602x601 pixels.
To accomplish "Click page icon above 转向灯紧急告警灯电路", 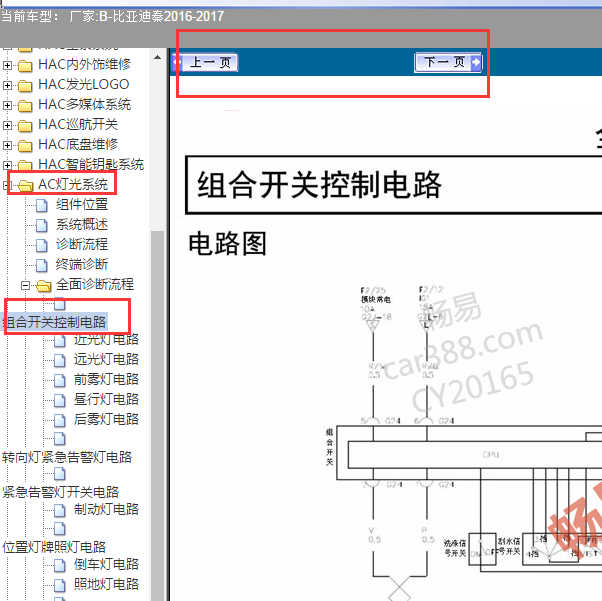I will click(x=60, y=439).
